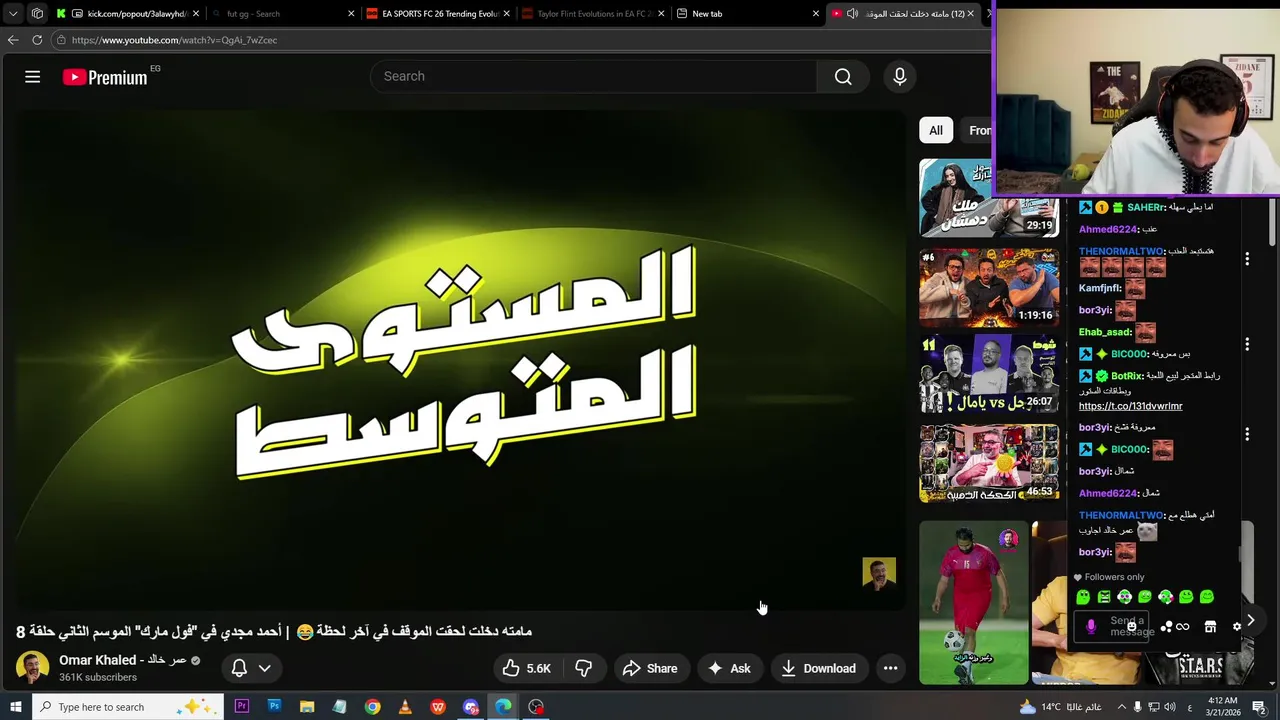
Task: Click the three-dots bubbles icon in chat
Action: (1166, 627)
